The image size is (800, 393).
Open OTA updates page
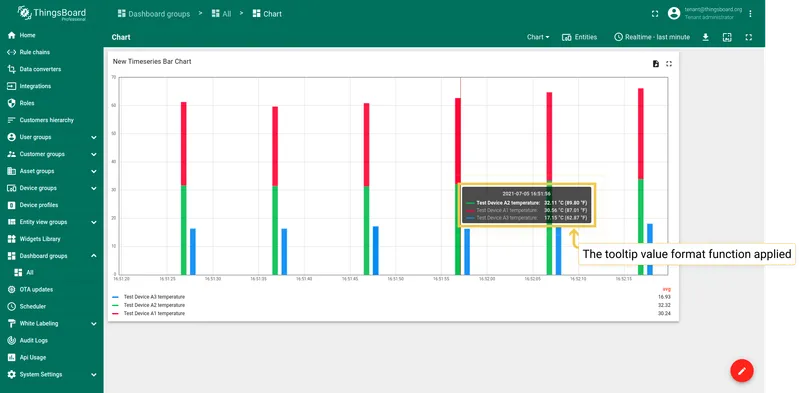pos(51,289)
